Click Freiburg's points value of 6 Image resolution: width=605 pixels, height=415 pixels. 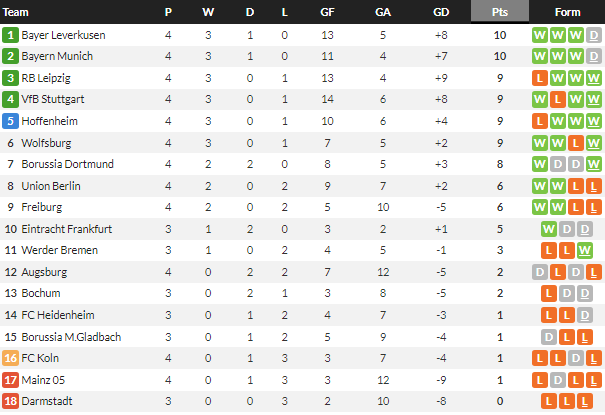[x=499, y=207]
